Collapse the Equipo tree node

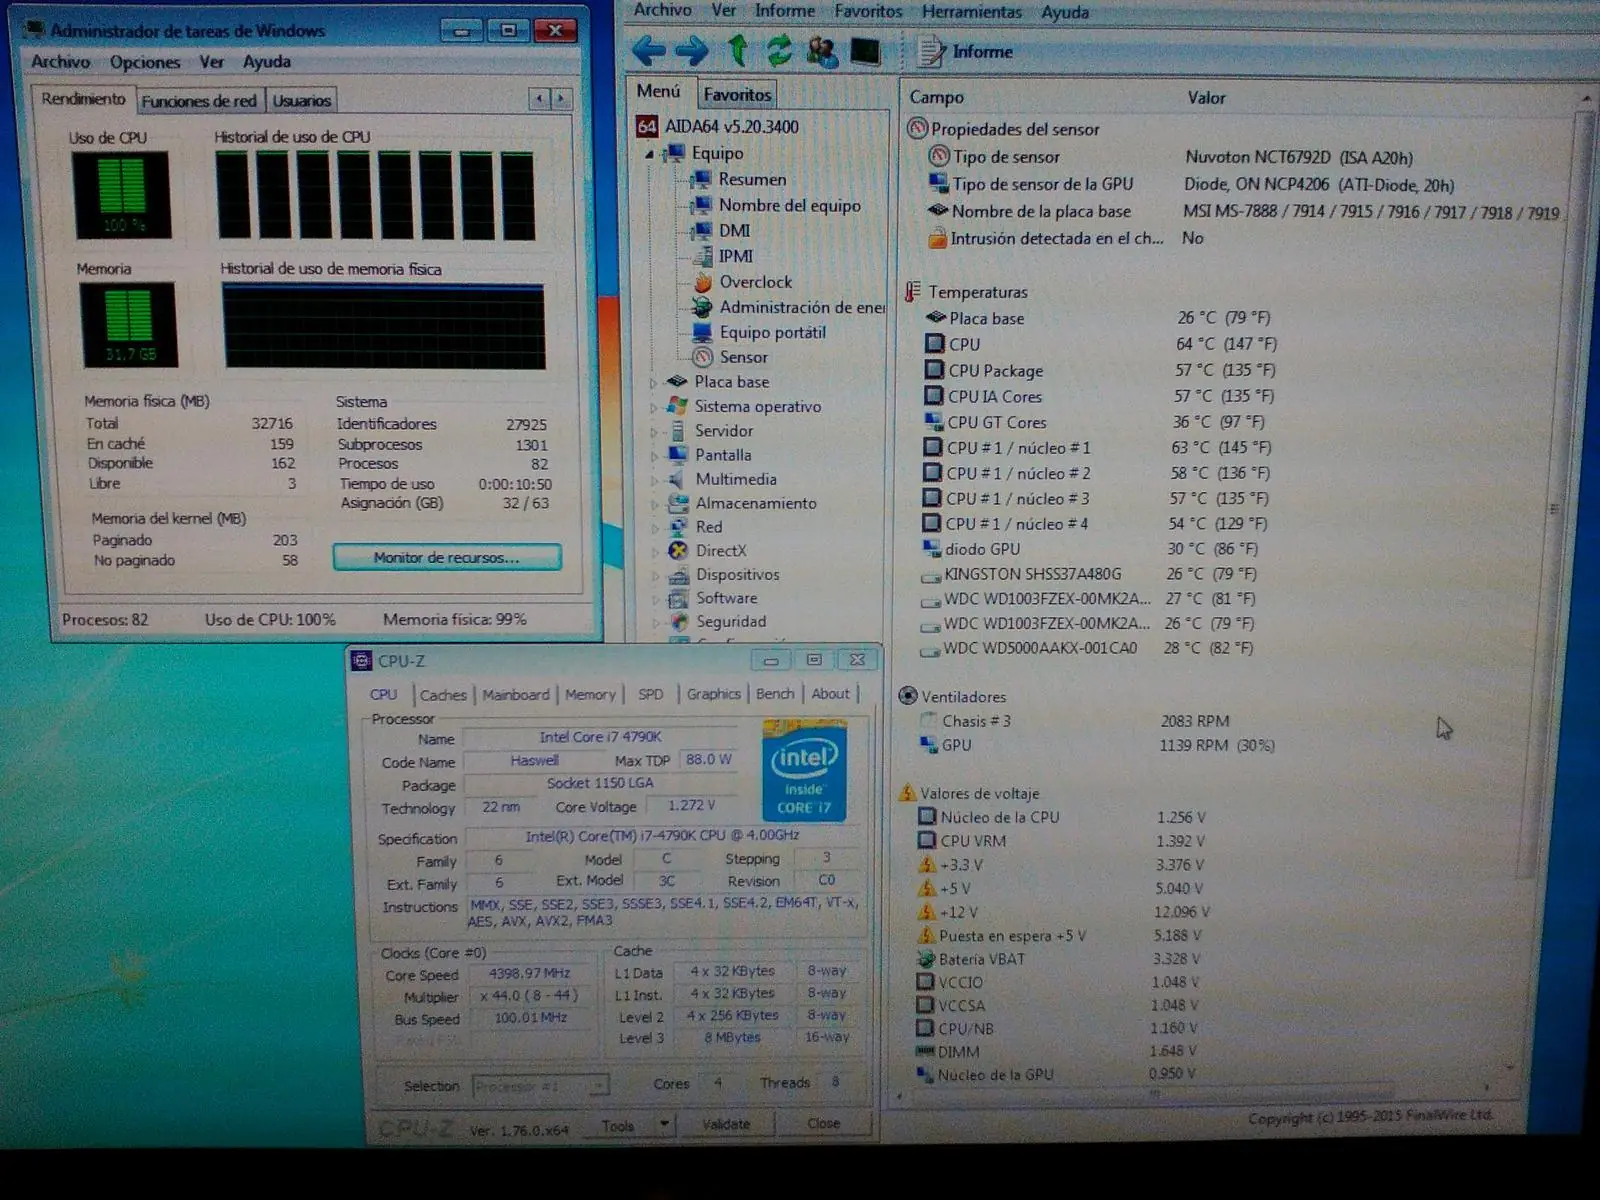(650, 154)
